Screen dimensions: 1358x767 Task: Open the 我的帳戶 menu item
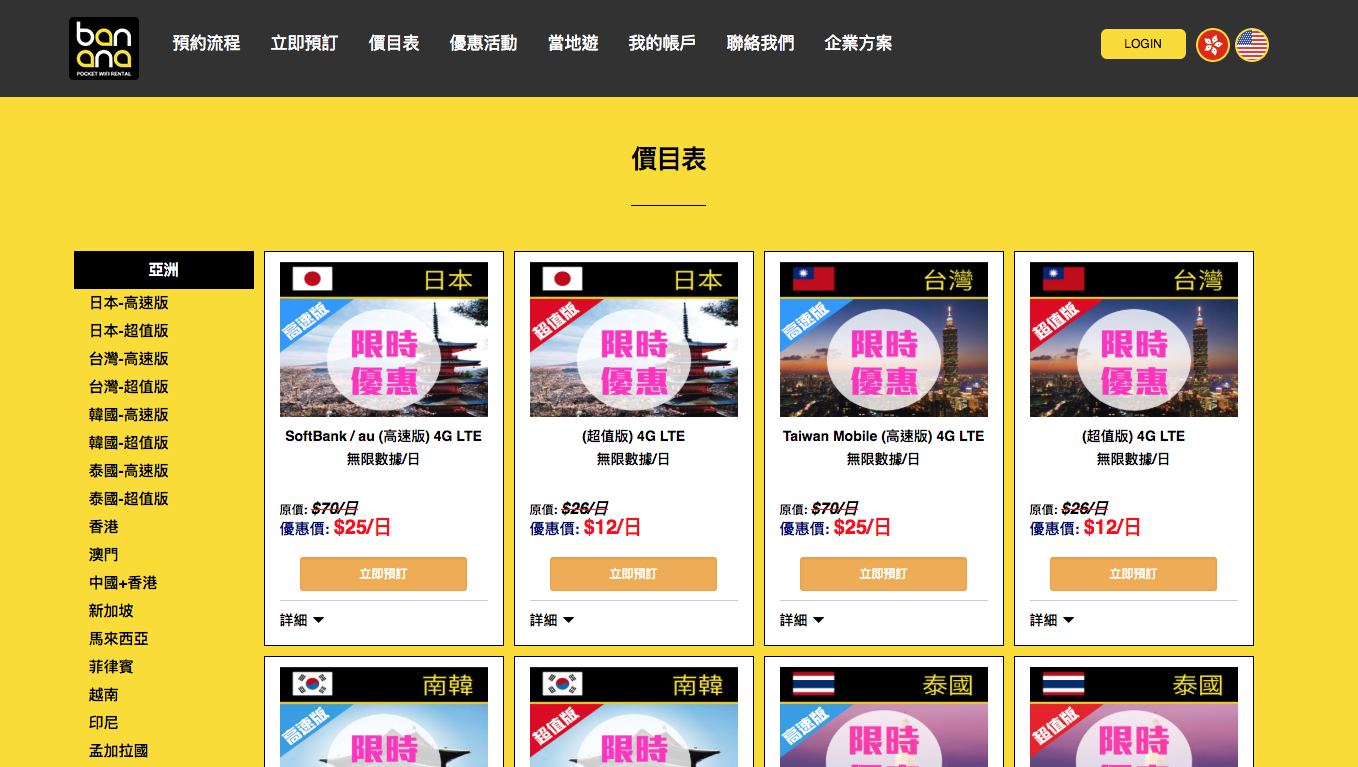click(x=662, y=43)
